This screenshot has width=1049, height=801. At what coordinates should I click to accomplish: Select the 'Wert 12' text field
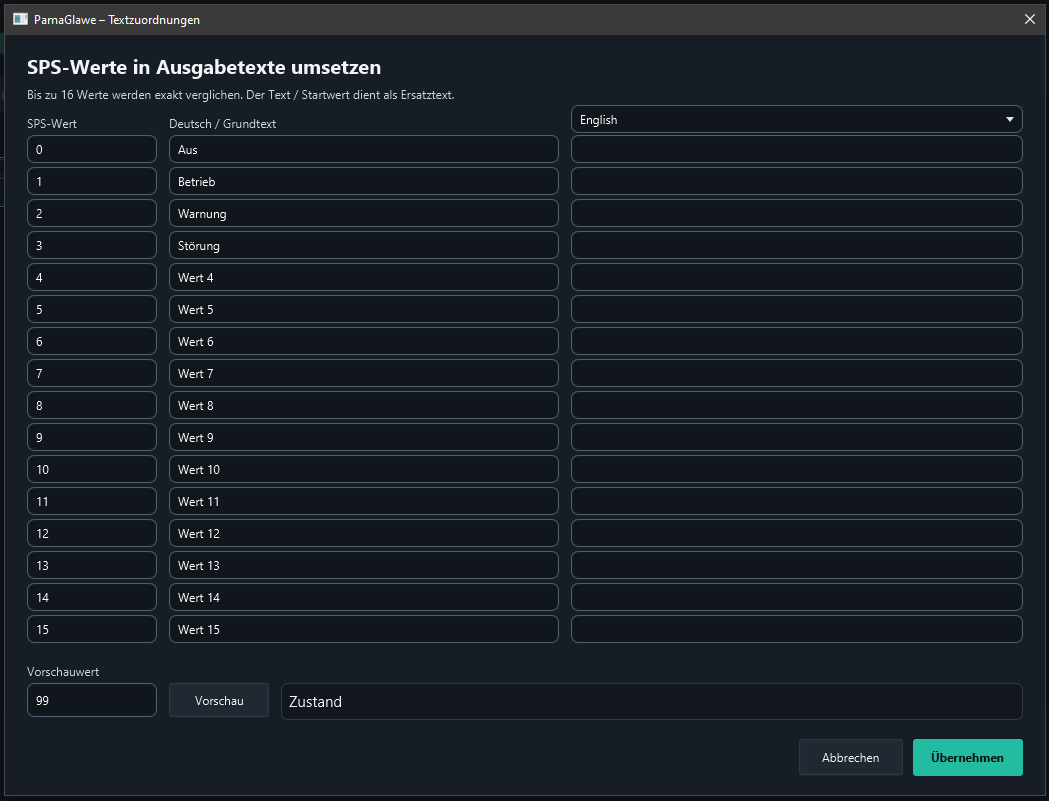(x=363, y=533)
